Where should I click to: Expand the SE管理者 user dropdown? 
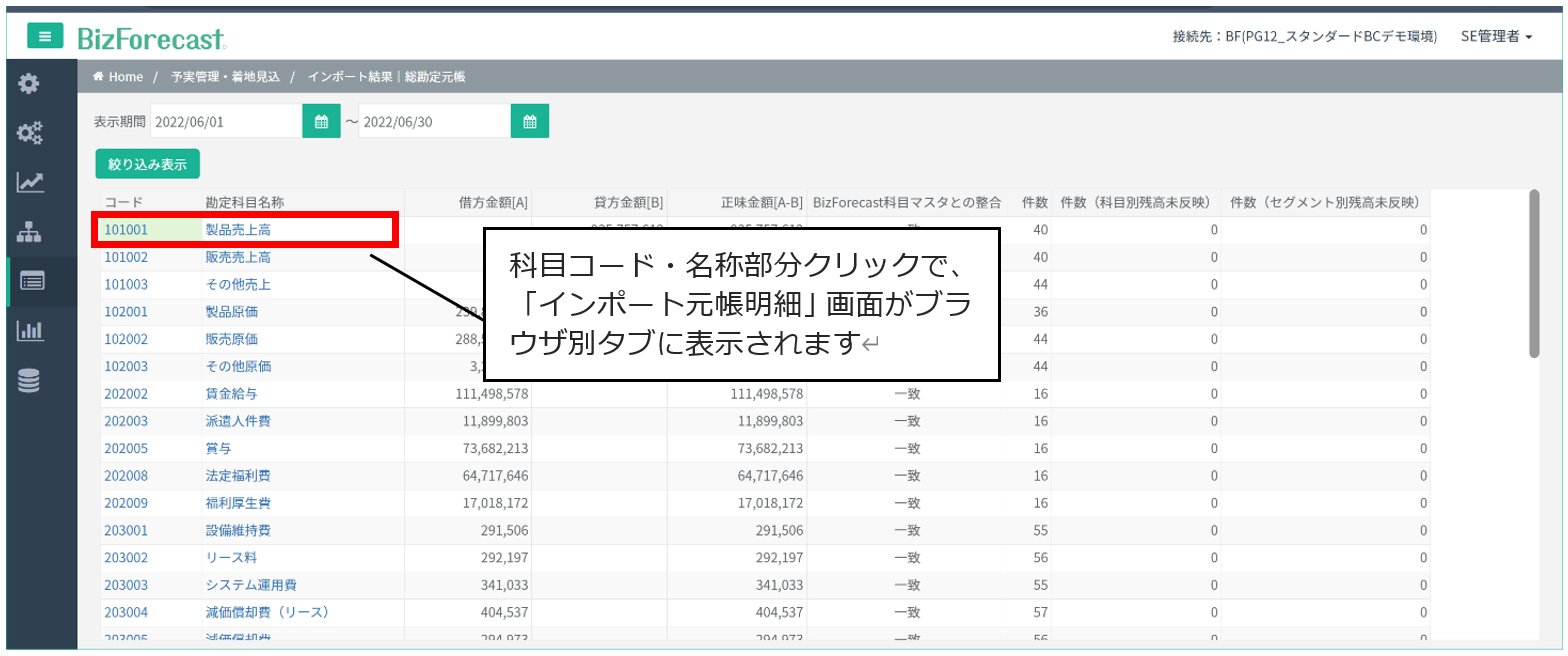[x=1496, y=37]
